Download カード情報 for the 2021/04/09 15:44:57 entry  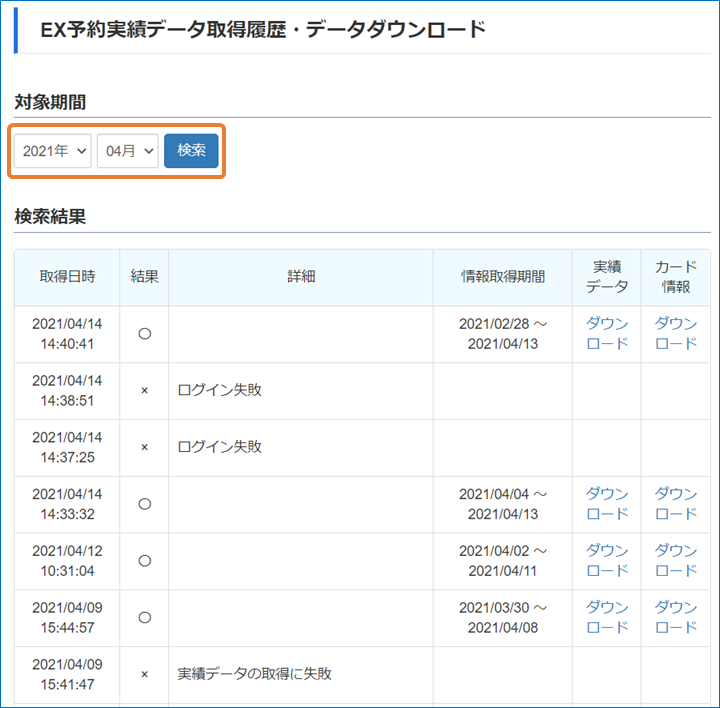(676, 618)
